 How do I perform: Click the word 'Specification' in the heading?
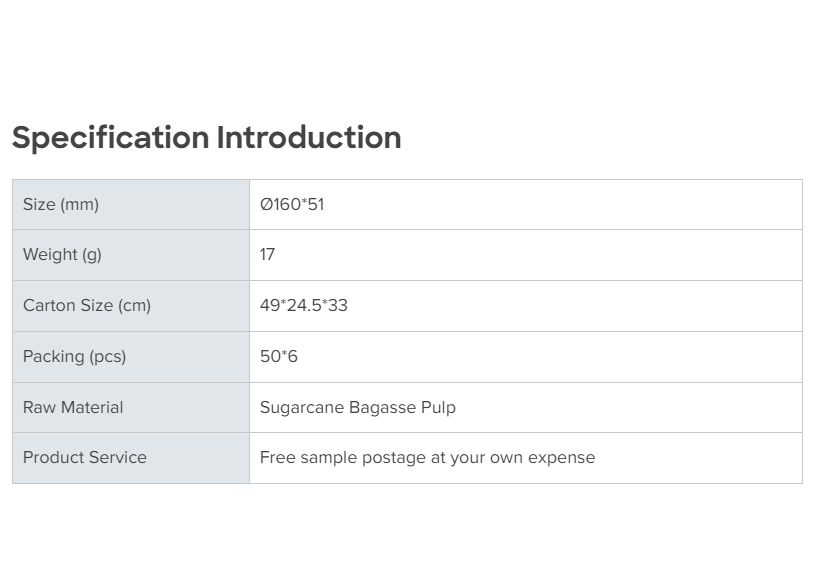110,138
